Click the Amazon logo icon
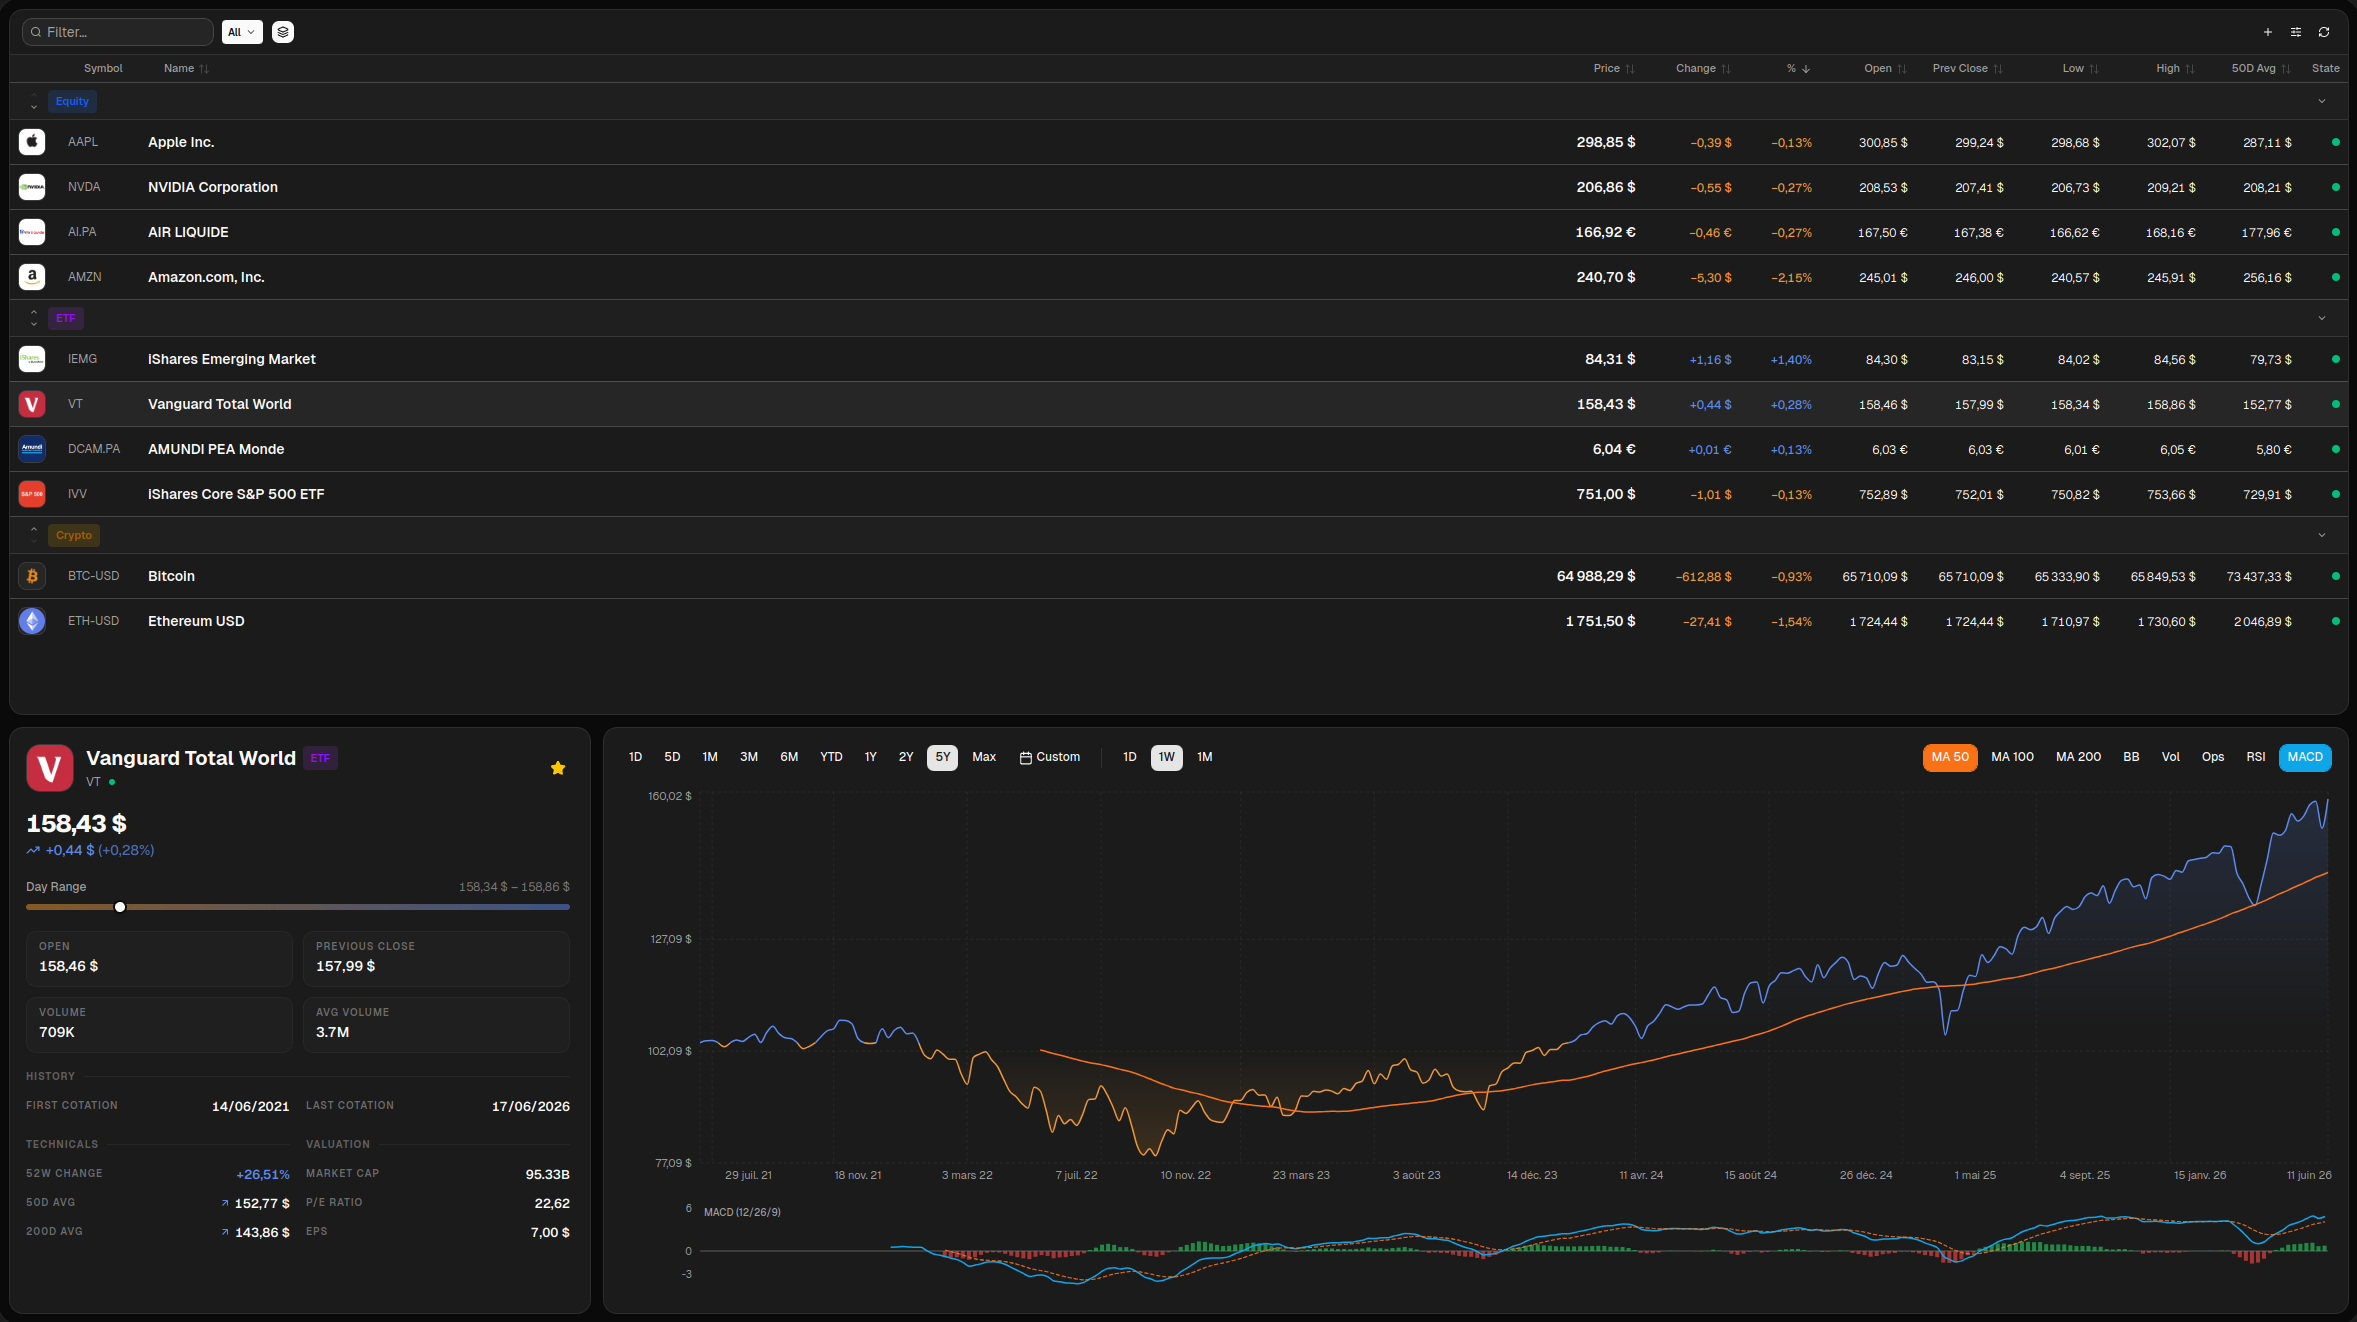Screen dimensions: 2357x1322 click(32, 277)
